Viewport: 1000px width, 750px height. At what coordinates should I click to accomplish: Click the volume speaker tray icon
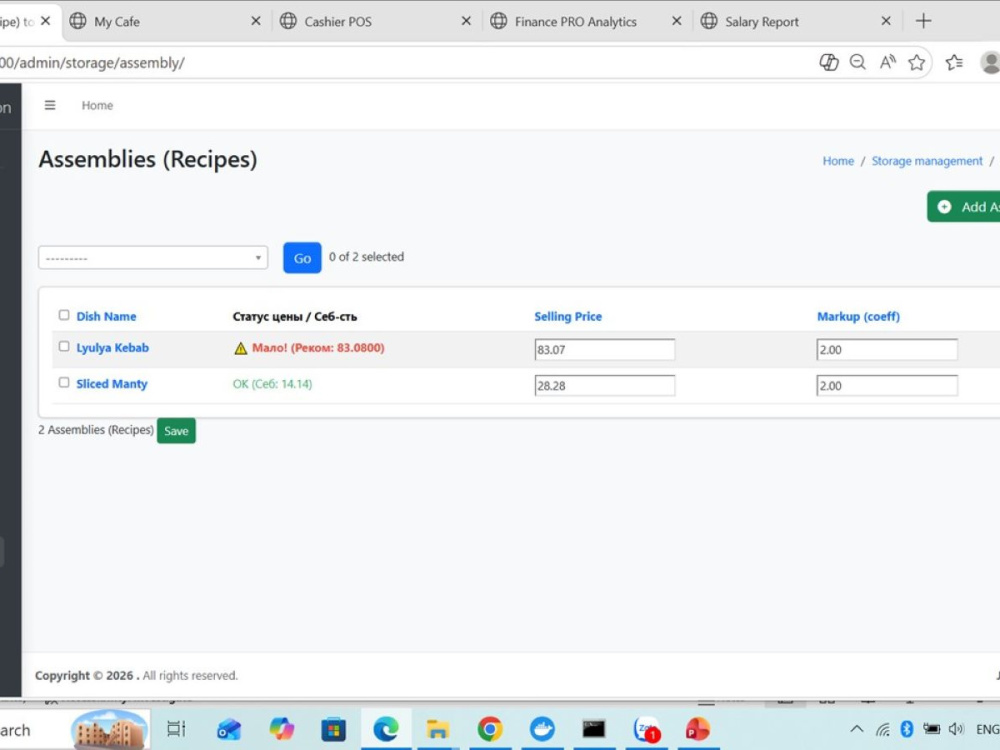tap(955, 729)
